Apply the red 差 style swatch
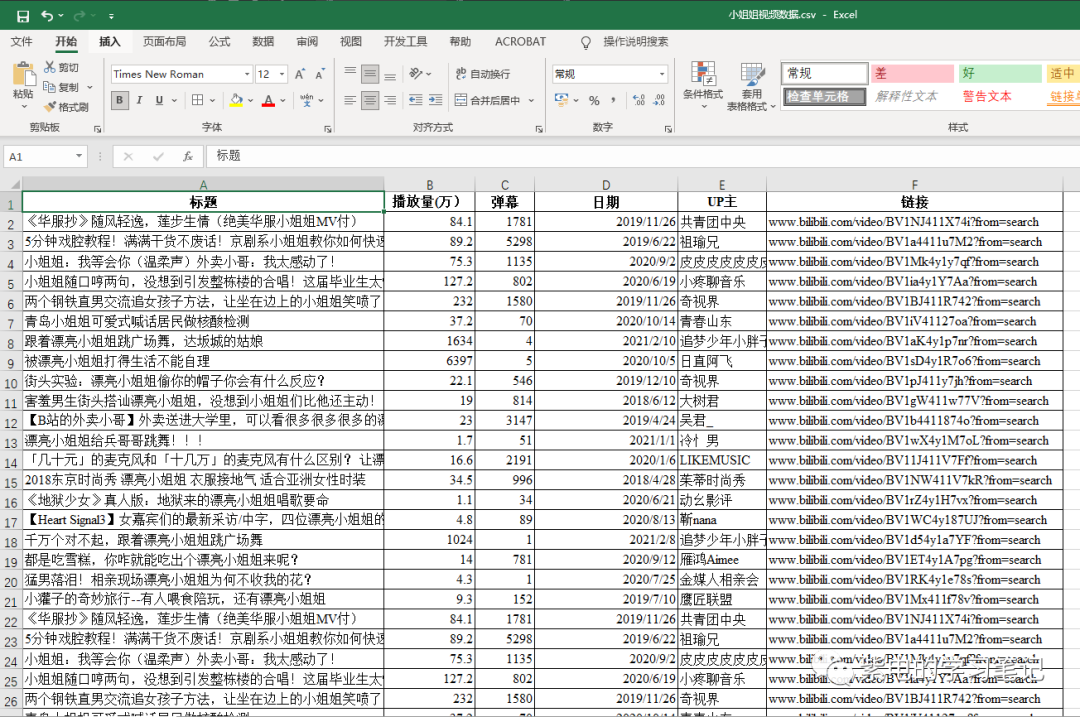1080x717 pixels. [x=911, y=73]
